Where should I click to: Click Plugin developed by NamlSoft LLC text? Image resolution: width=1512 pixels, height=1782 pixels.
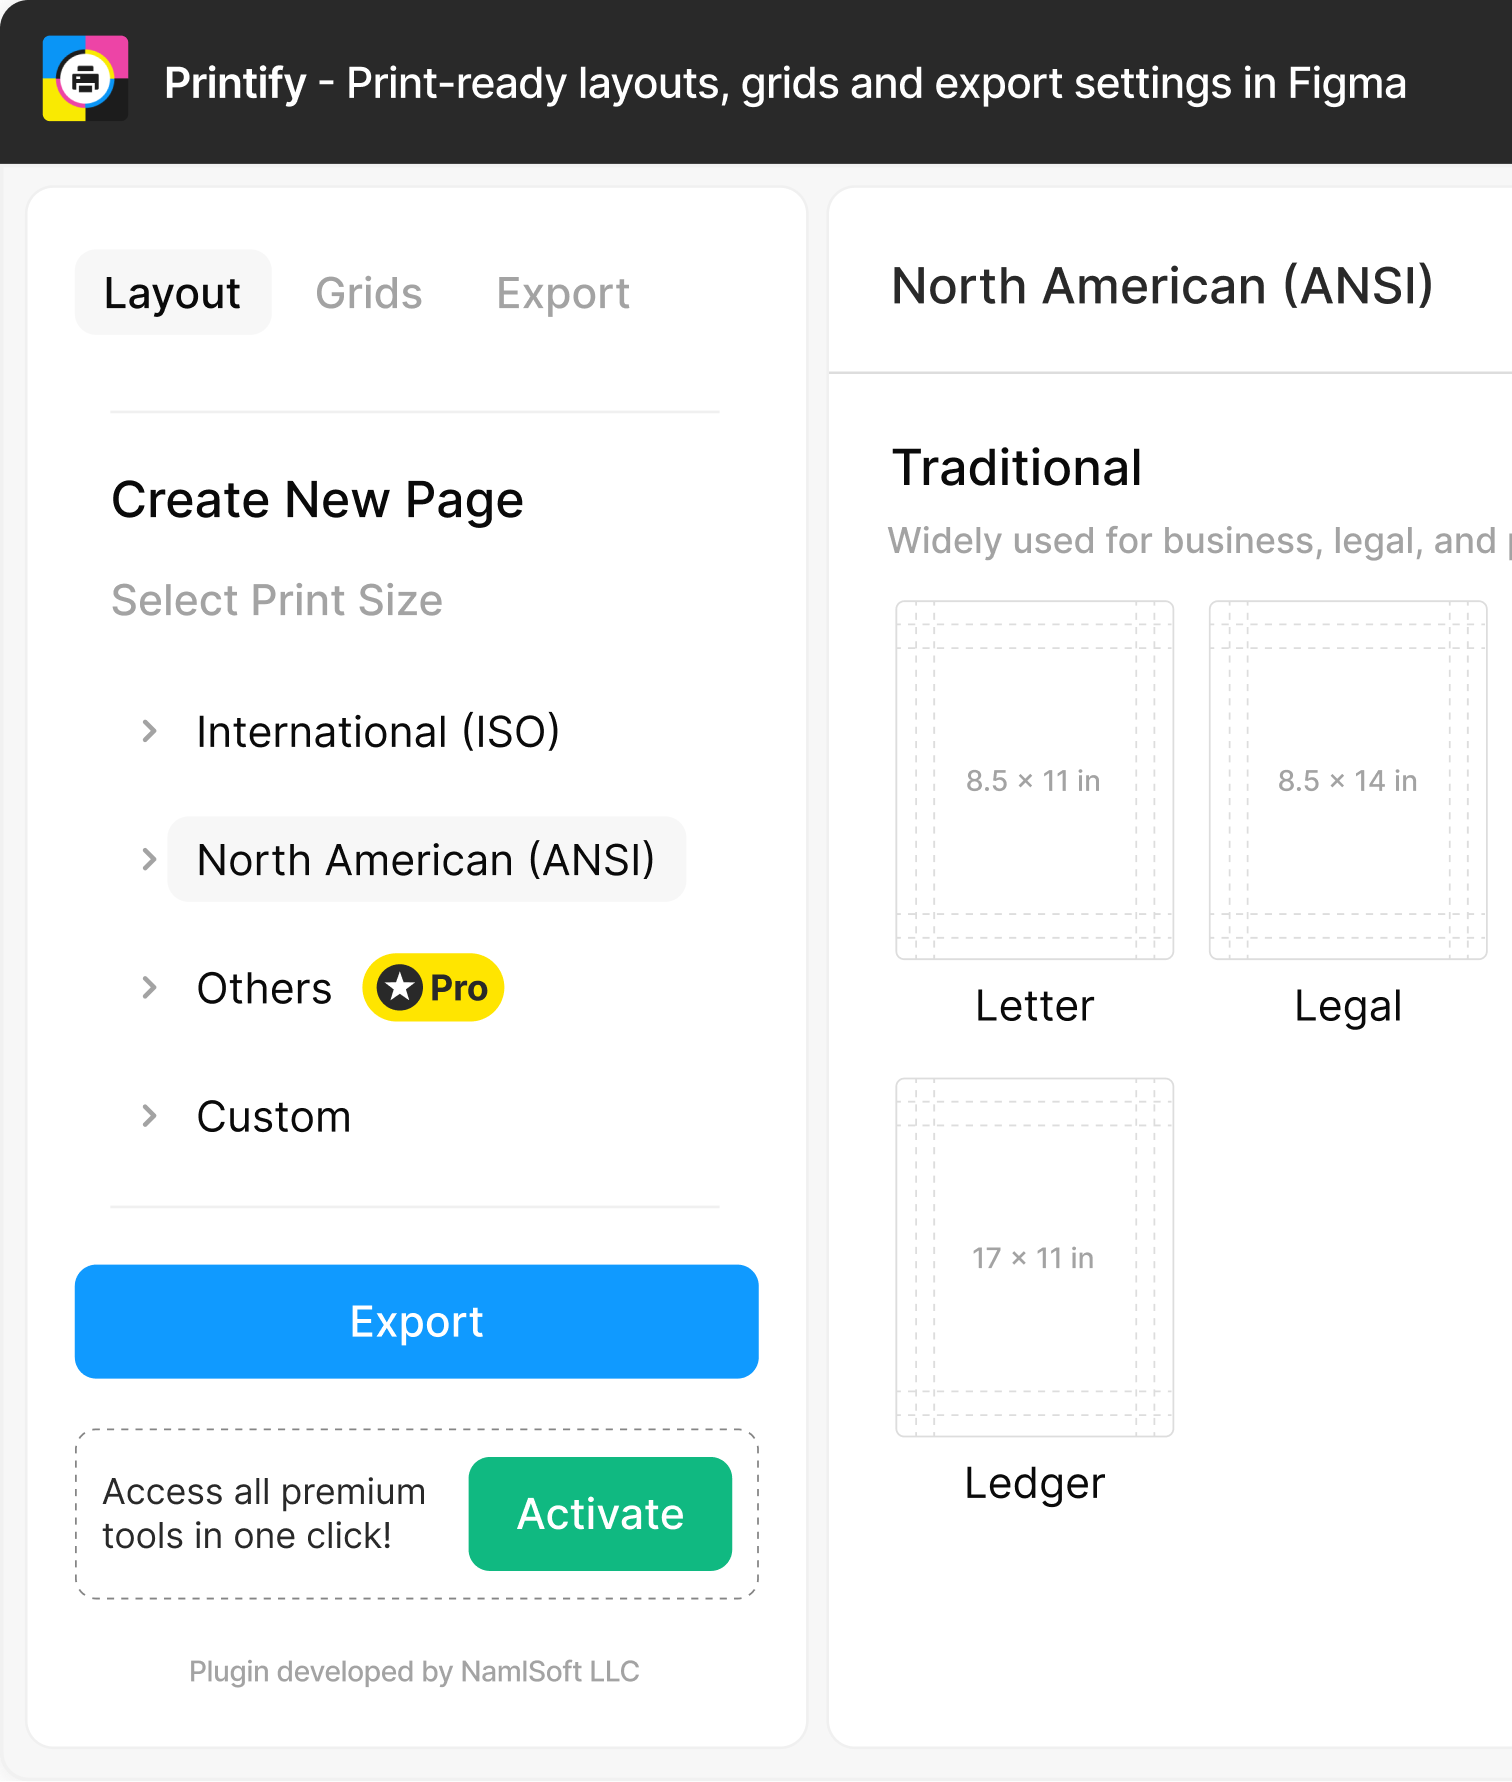pyautogui.click(x=414, y=1671)
